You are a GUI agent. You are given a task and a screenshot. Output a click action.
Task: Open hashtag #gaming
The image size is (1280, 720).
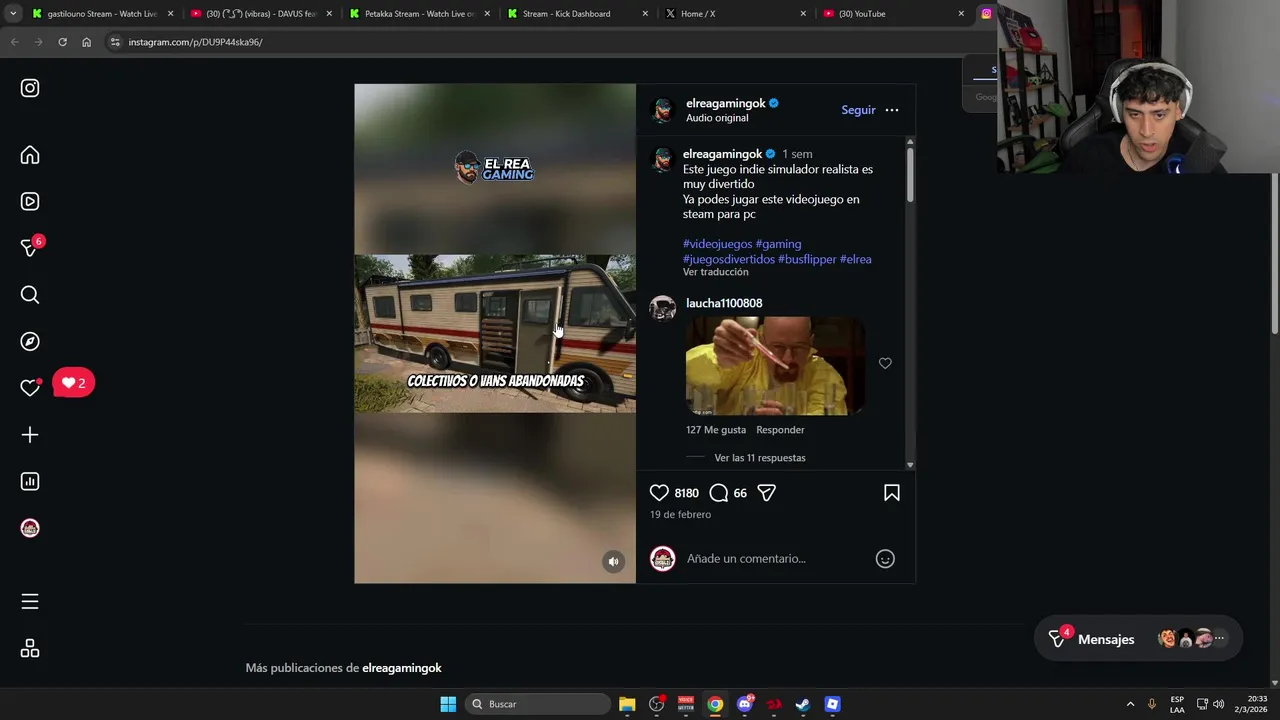click(778, 244)
